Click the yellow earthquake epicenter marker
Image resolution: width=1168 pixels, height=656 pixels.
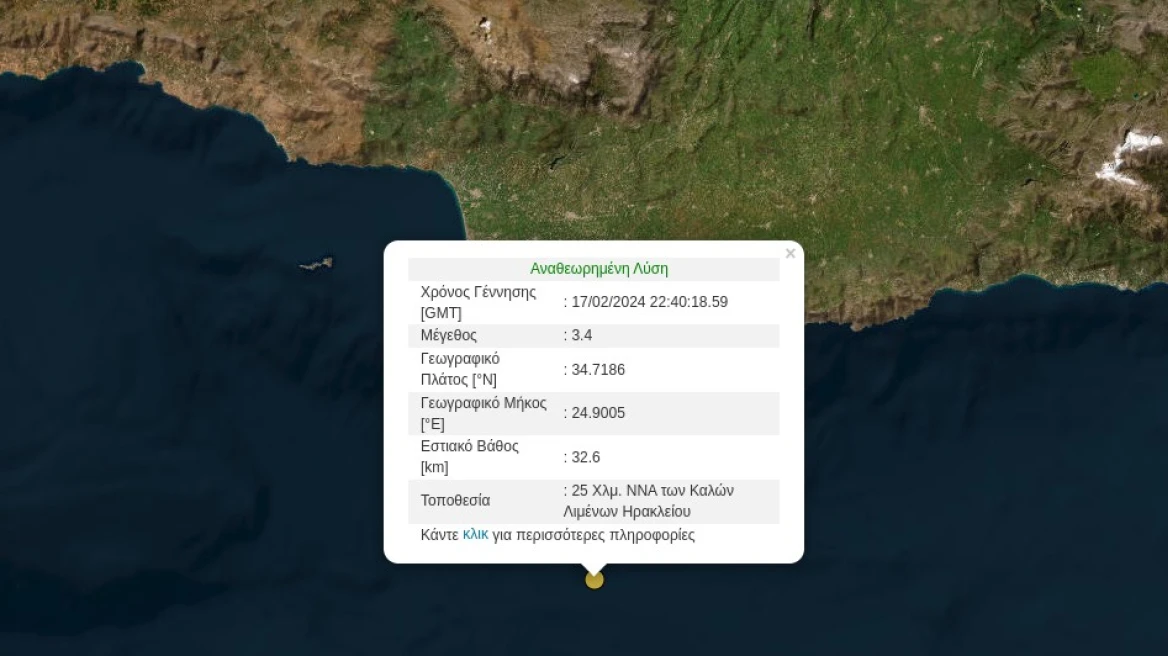(594, 580)
